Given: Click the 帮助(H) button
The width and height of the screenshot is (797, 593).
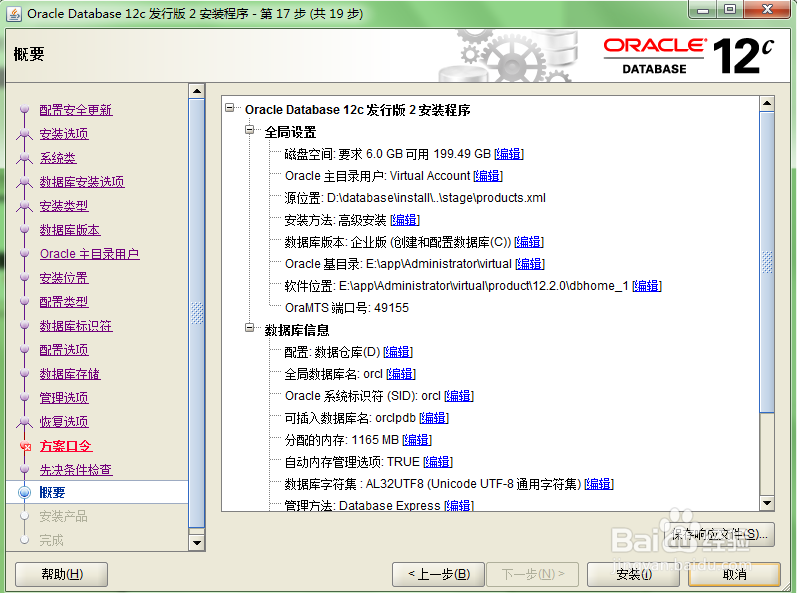Looking at the screenshot, I should coord(62,574).
